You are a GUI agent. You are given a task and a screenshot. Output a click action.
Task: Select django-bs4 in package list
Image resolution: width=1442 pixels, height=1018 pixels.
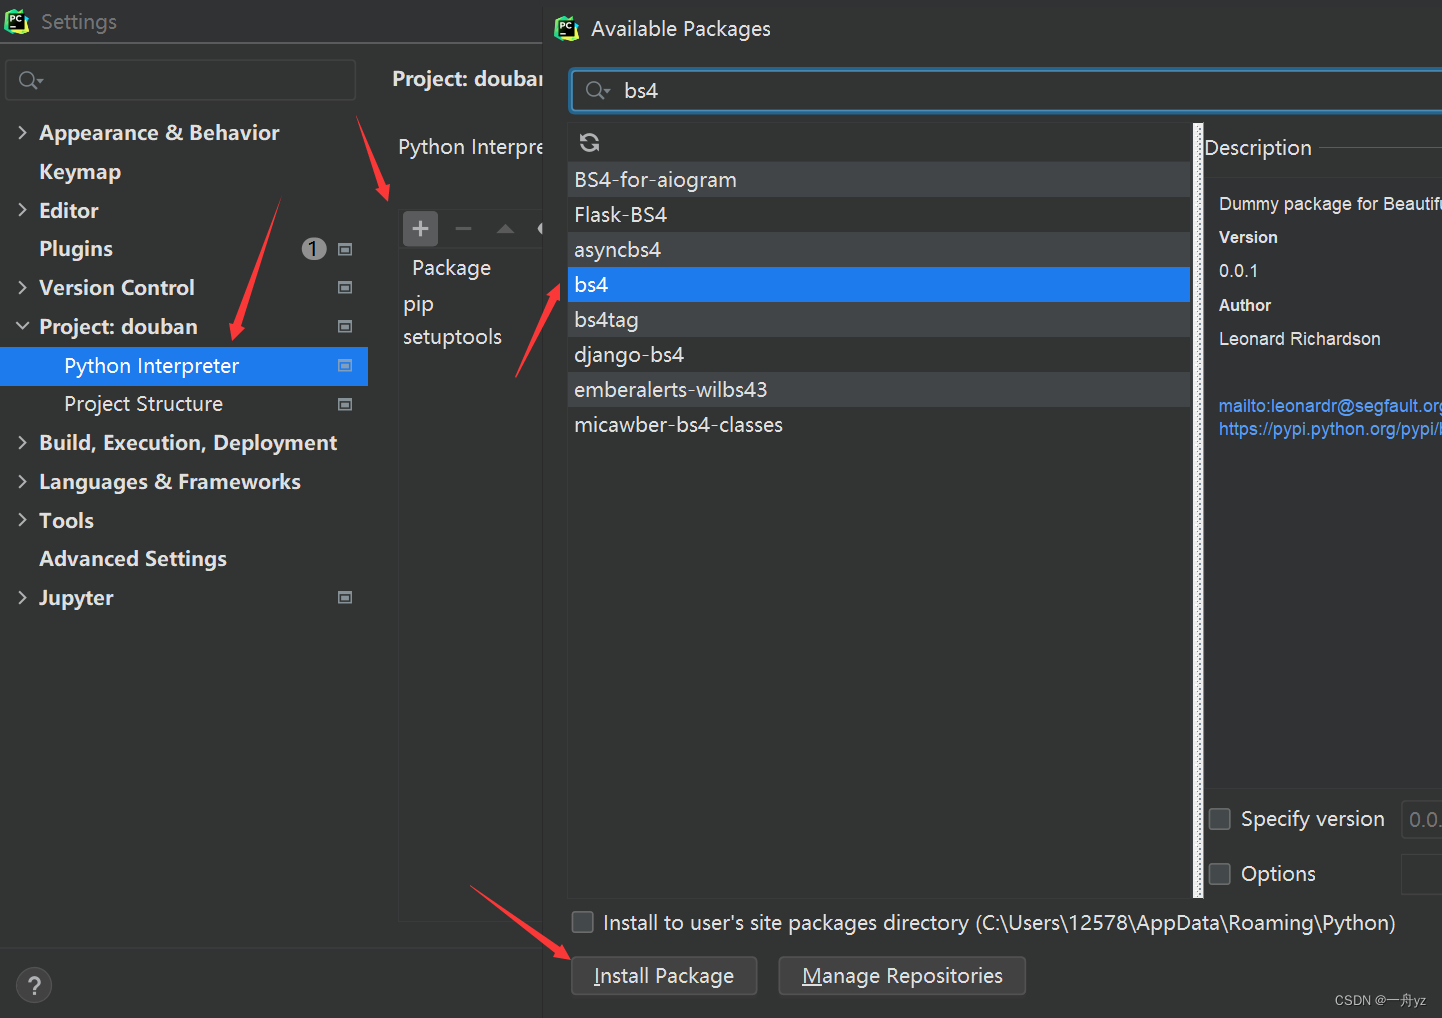879,355
